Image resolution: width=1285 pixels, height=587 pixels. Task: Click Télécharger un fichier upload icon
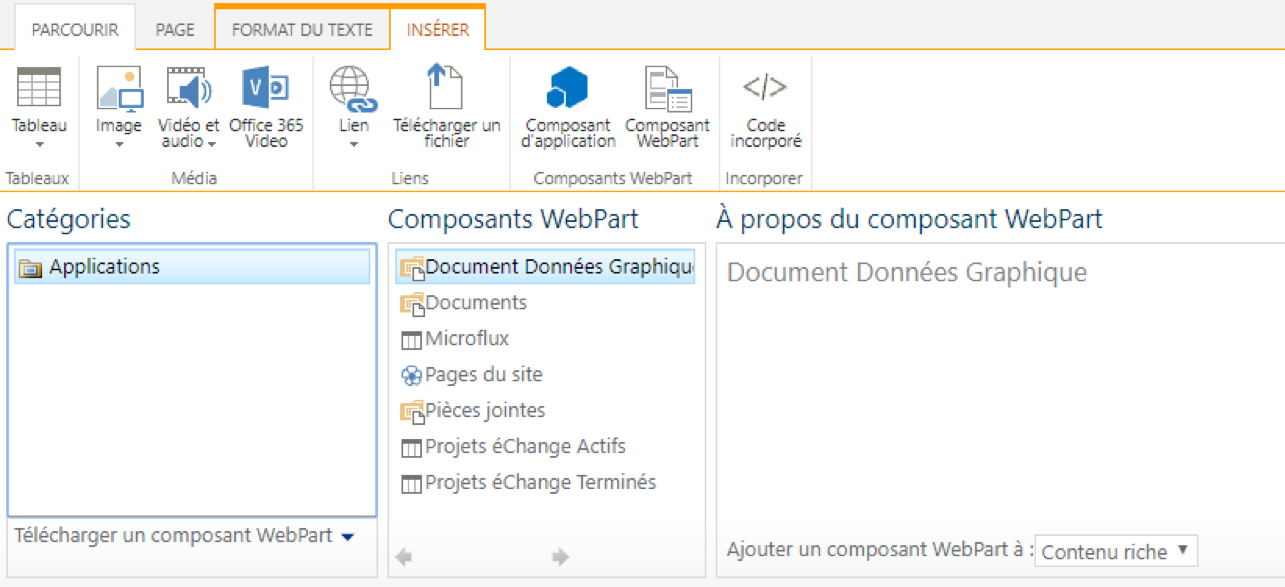click(x=446, y=88)
